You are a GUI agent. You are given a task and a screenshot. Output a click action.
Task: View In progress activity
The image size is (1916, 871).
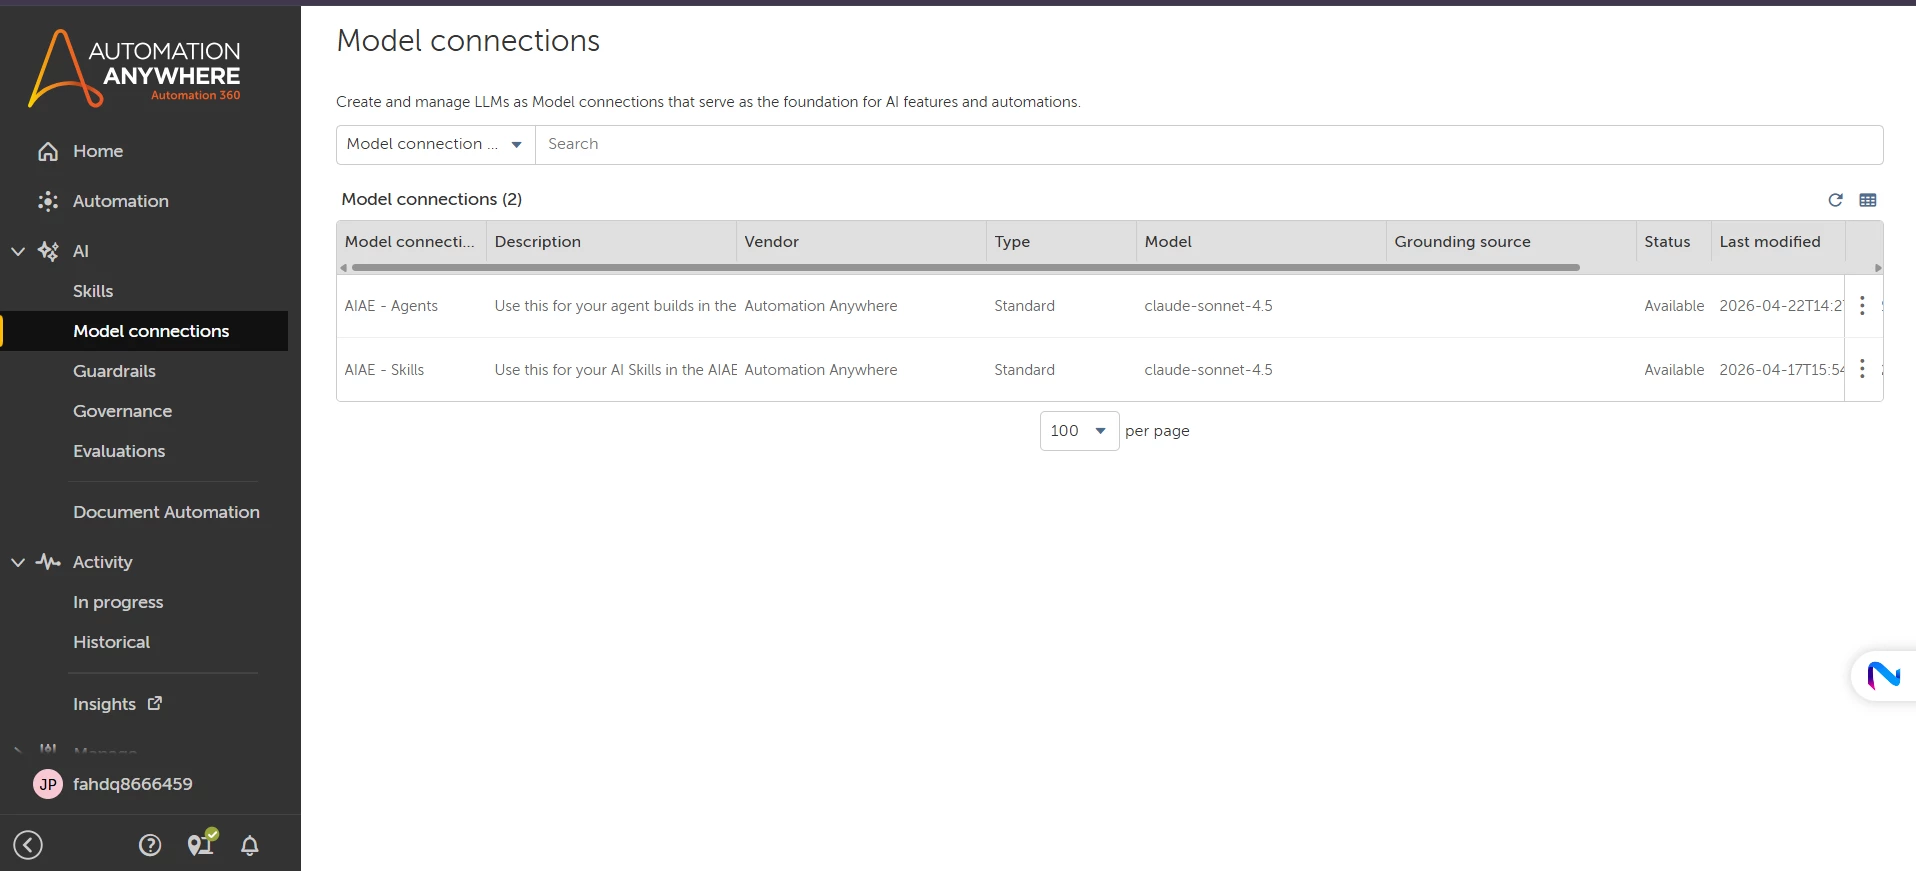pyautogui.click(x=118, y=602)
